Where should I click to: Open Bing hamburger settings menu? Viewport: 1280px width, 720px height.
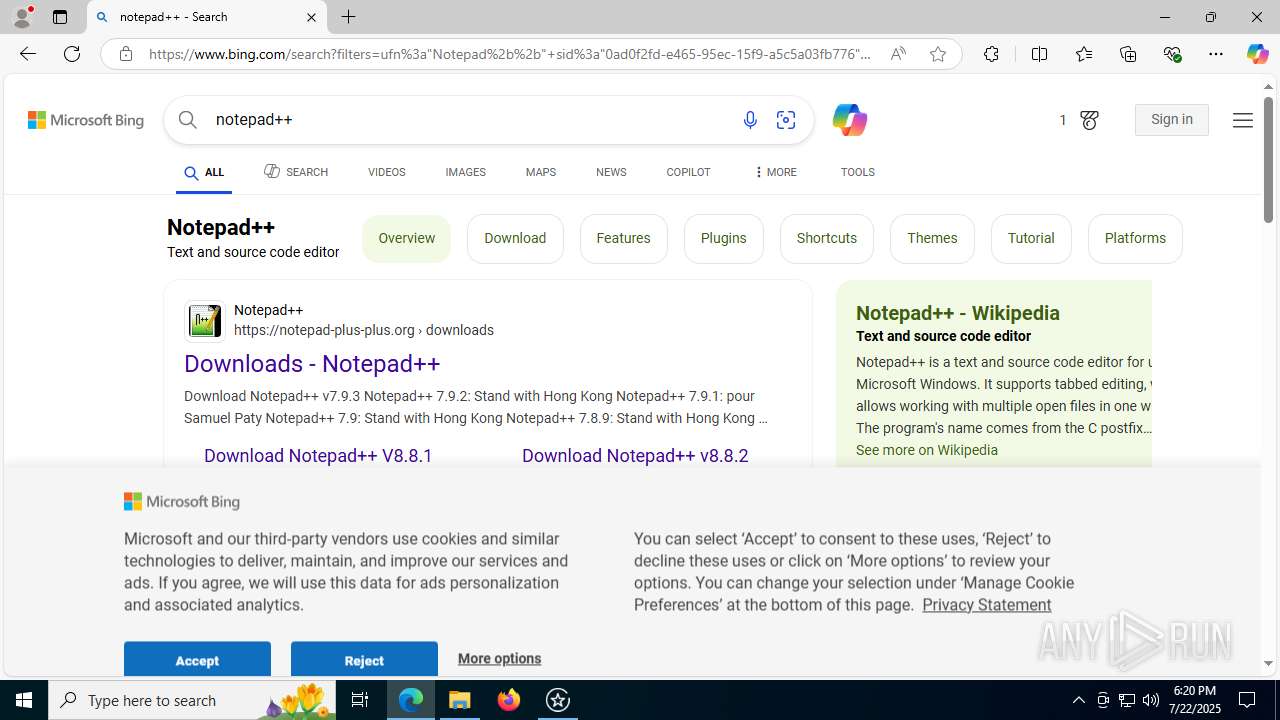click(1242, 120)
